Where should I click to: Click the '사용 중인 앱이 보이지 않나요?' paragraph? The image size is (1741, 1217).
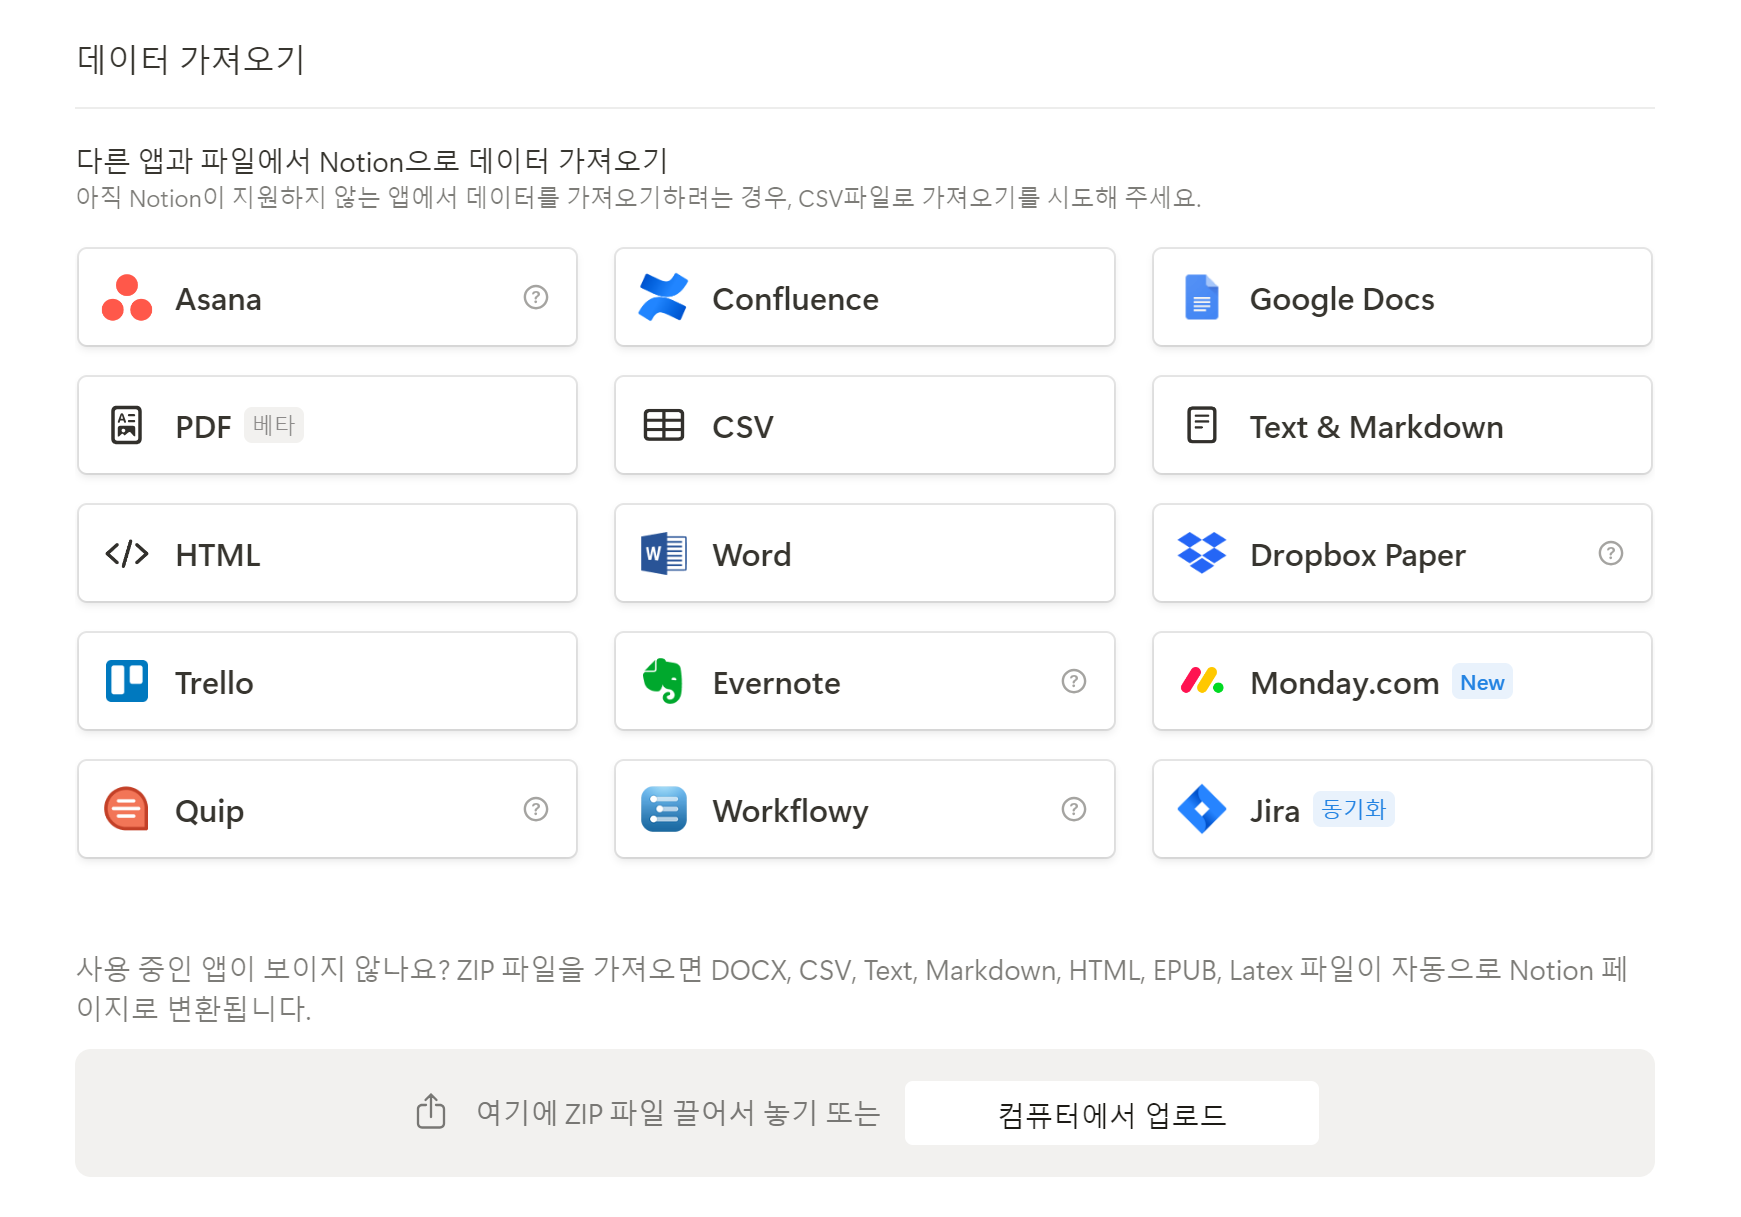point(852,988)
